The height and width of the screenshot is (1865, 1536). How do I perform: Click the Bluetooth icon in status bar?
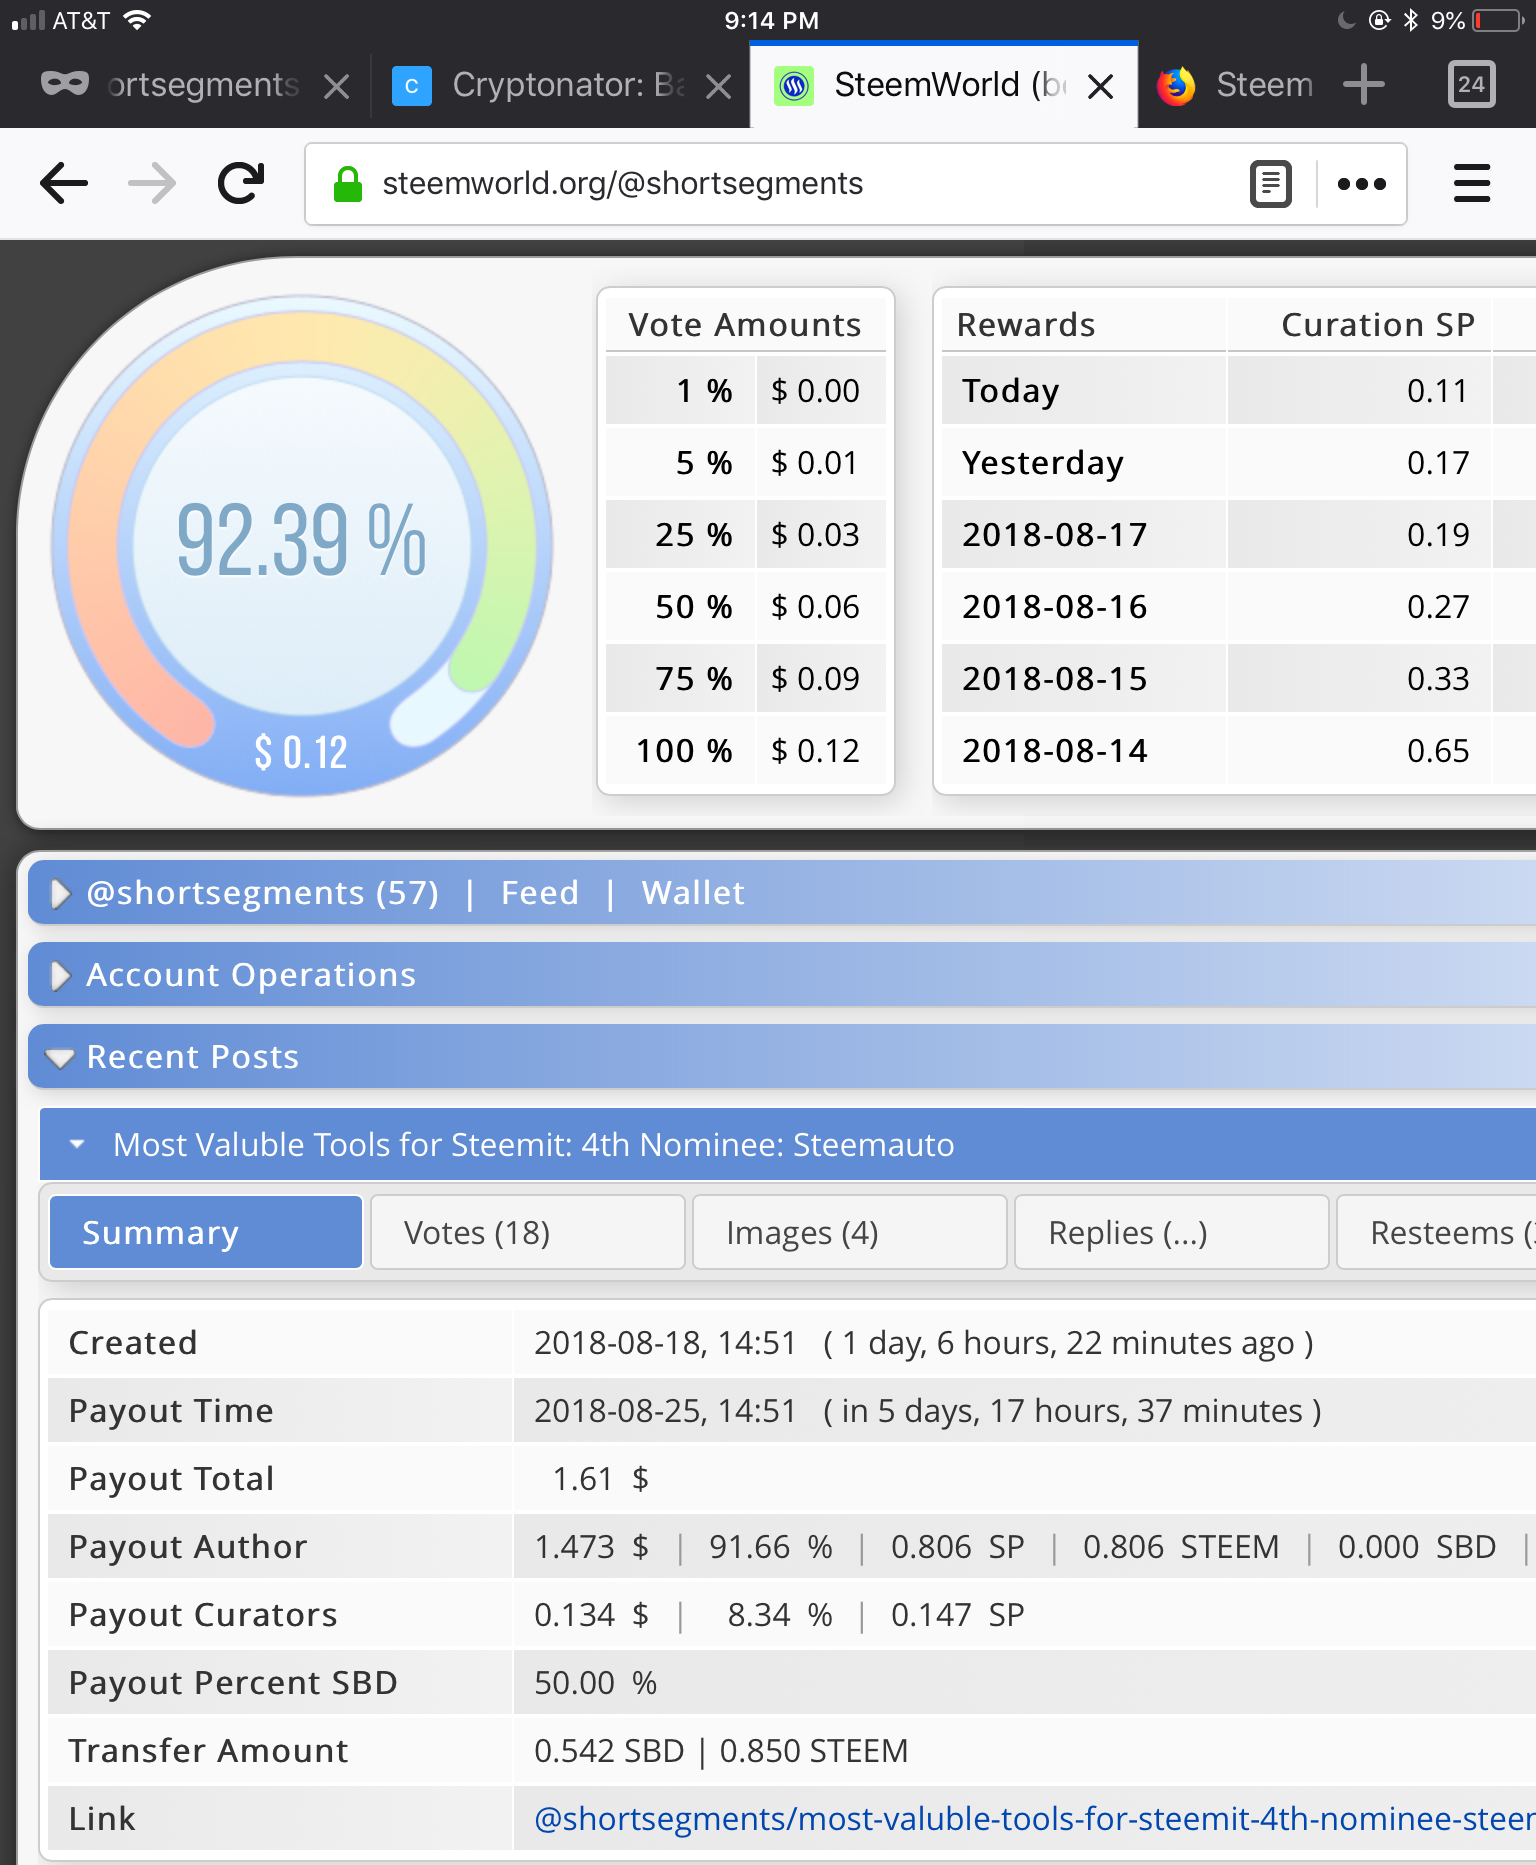(x=1410, y=20)
